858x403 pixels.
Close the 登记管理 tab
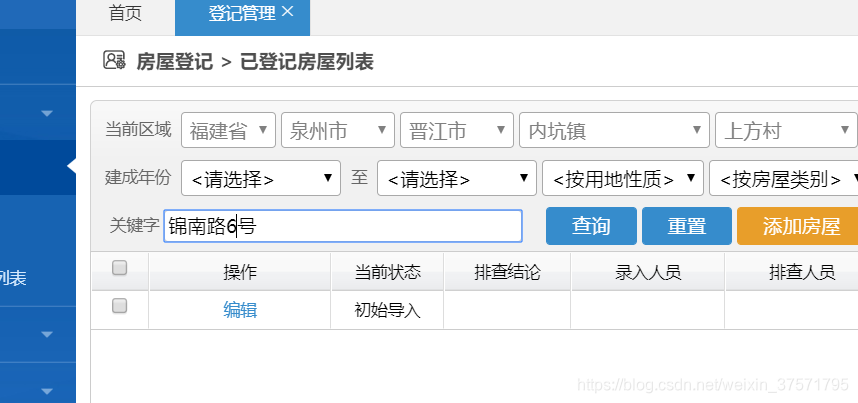coord(288,11)
